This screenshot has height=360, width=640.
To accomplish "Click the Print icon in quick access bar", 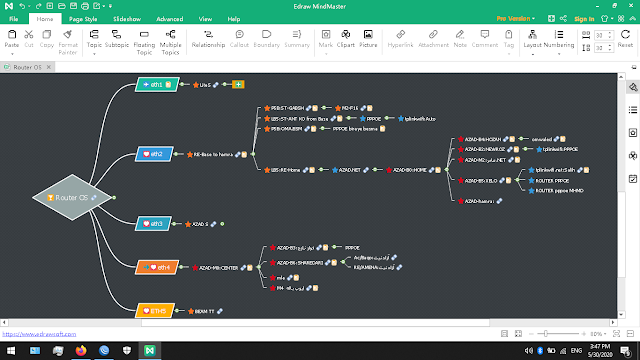I will coord(85,6).
